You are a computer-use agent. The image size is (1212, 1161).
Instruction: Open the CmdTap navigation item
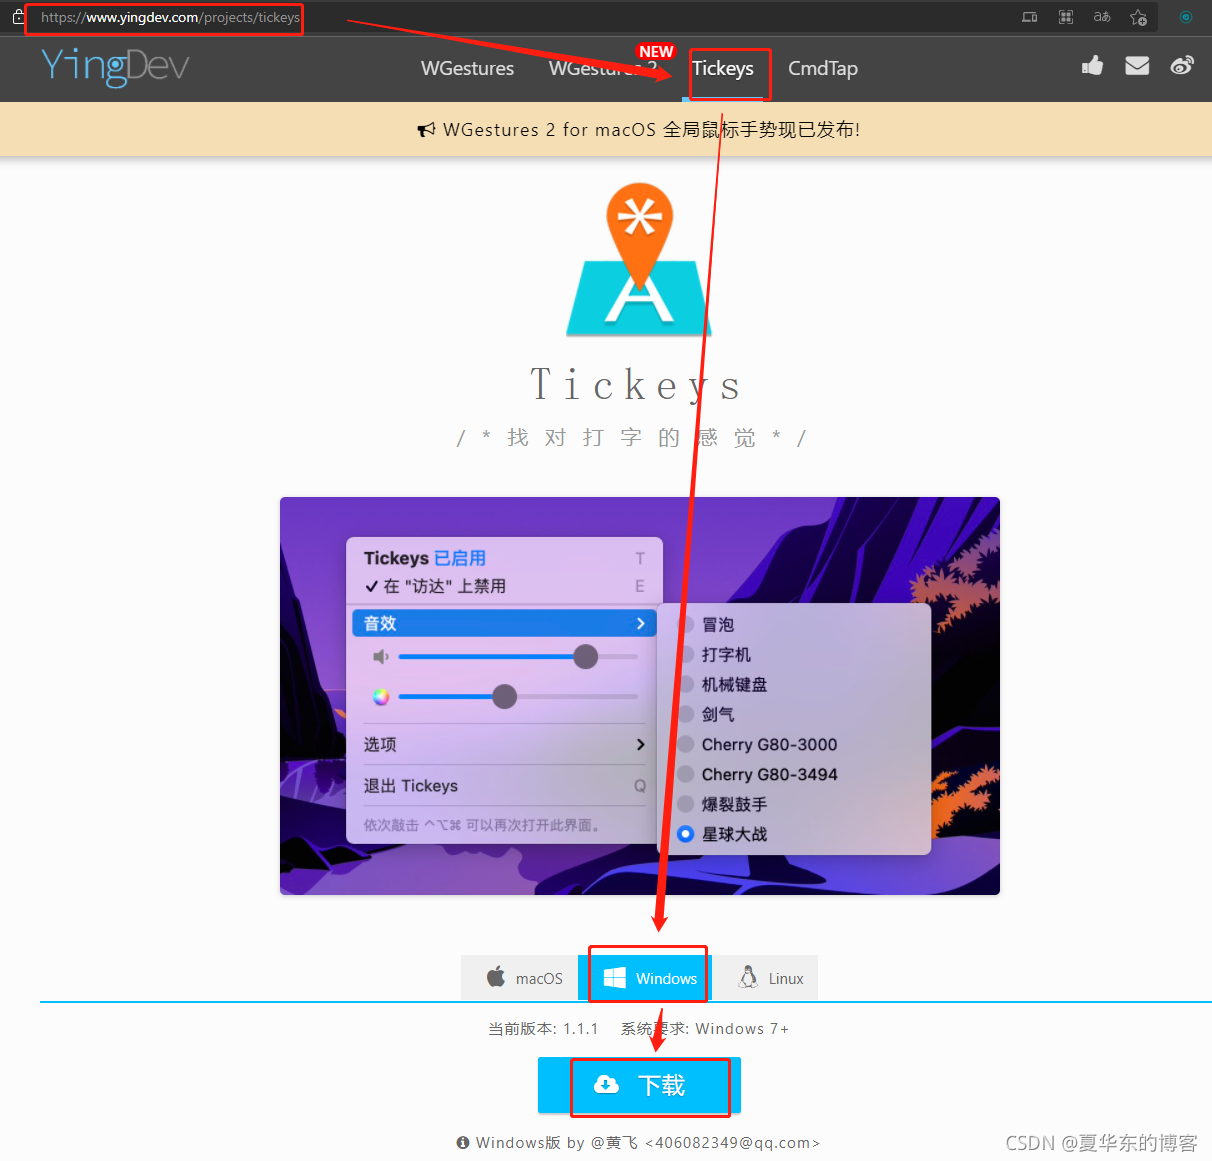coord(822,68)
